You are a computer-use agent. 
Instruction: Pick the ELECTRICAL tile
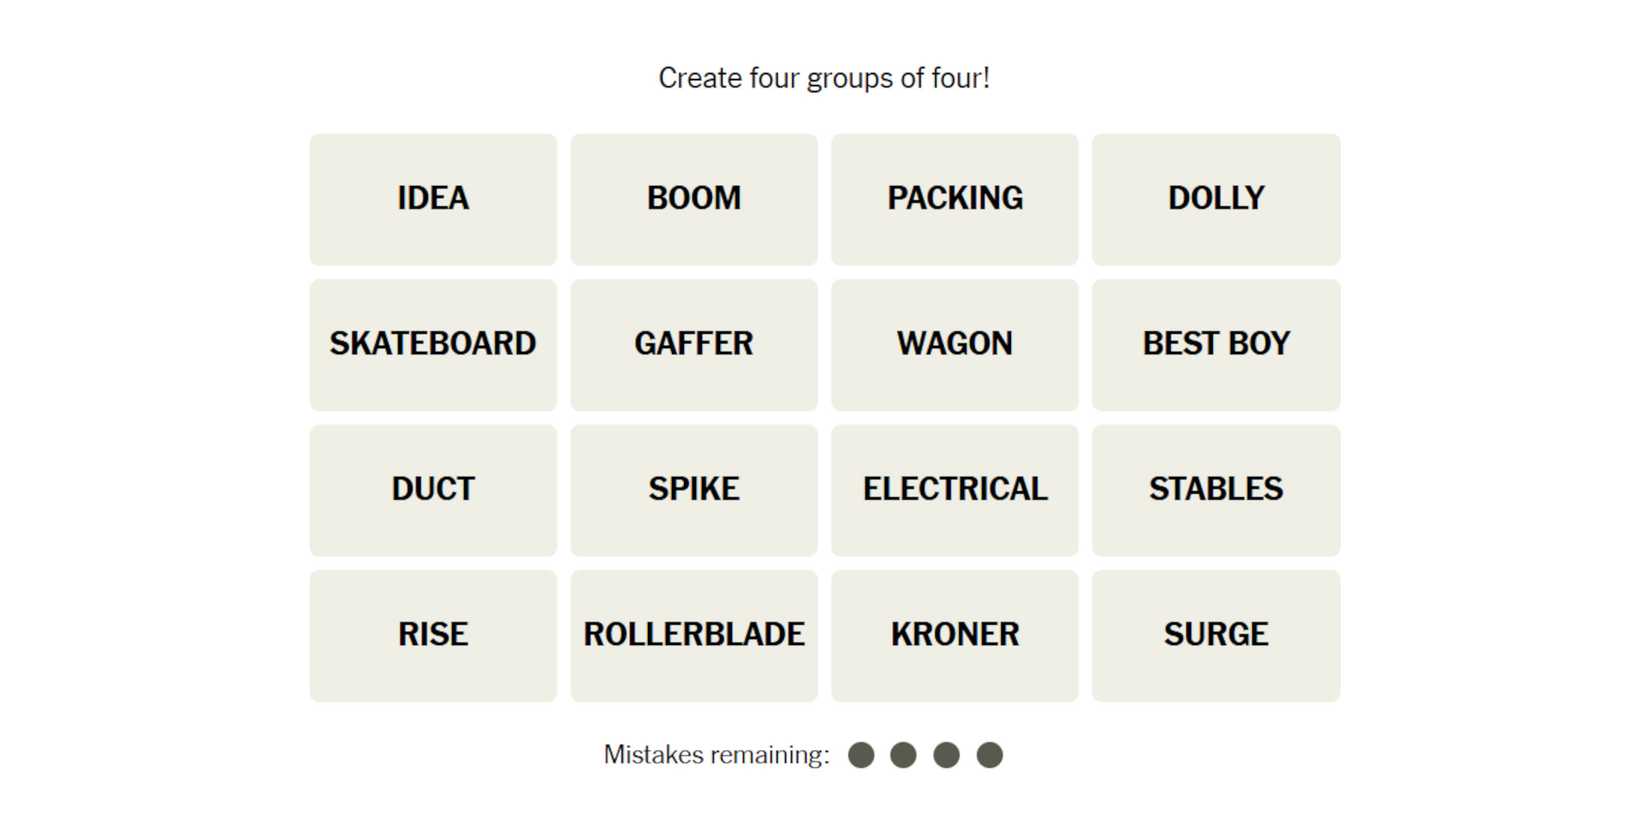955,490
